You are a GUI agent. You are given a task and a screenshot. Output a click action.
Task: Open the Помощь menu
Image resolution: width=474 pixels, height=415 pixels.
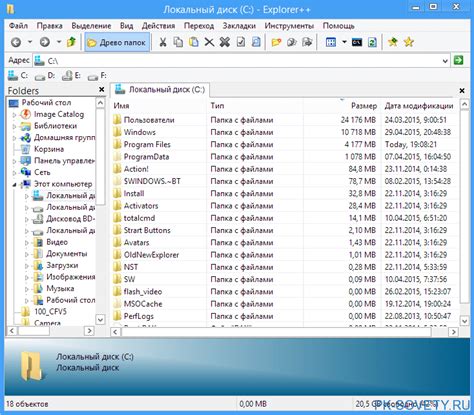[338, 26]
